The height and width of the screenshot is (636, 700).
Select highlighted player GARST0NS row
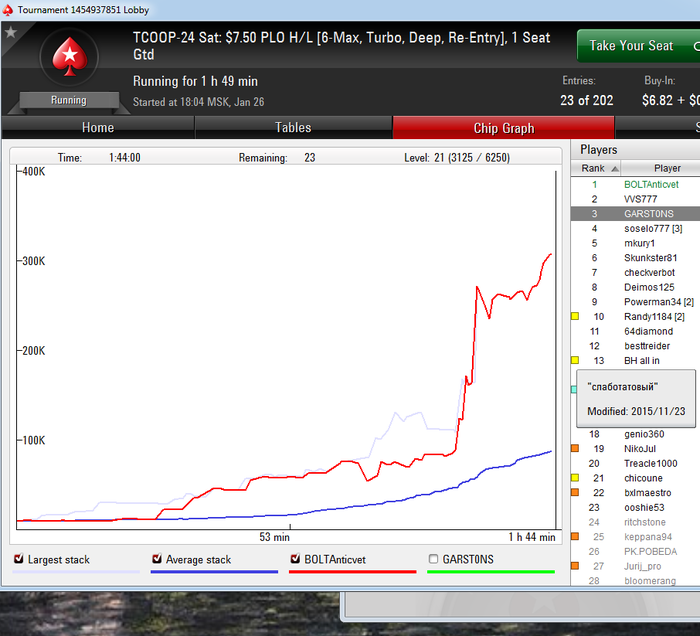tap(635, 214)
